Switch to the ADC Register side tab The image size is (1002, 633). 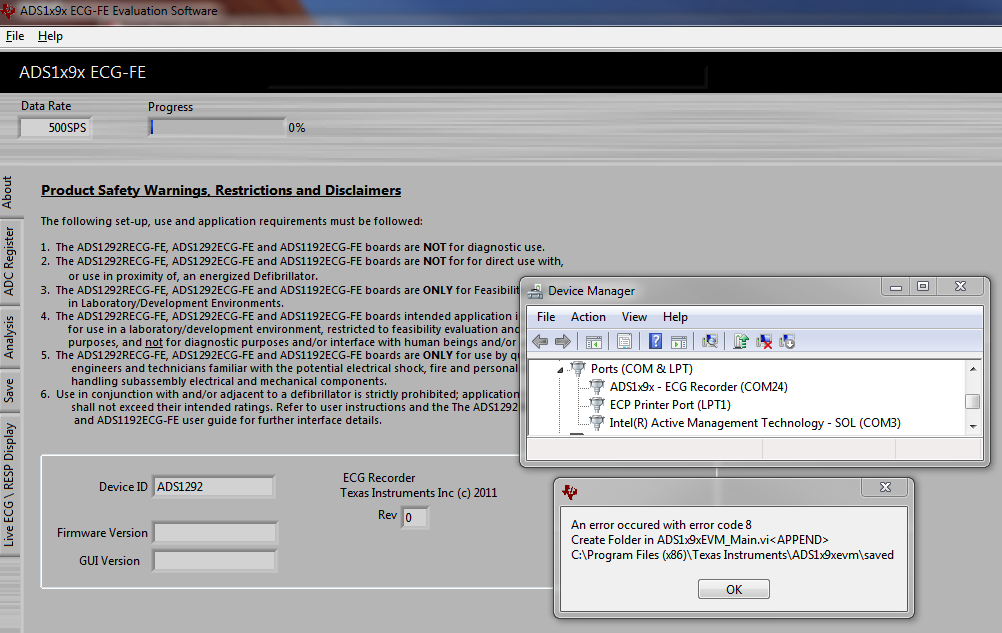(x=9, y=261)
